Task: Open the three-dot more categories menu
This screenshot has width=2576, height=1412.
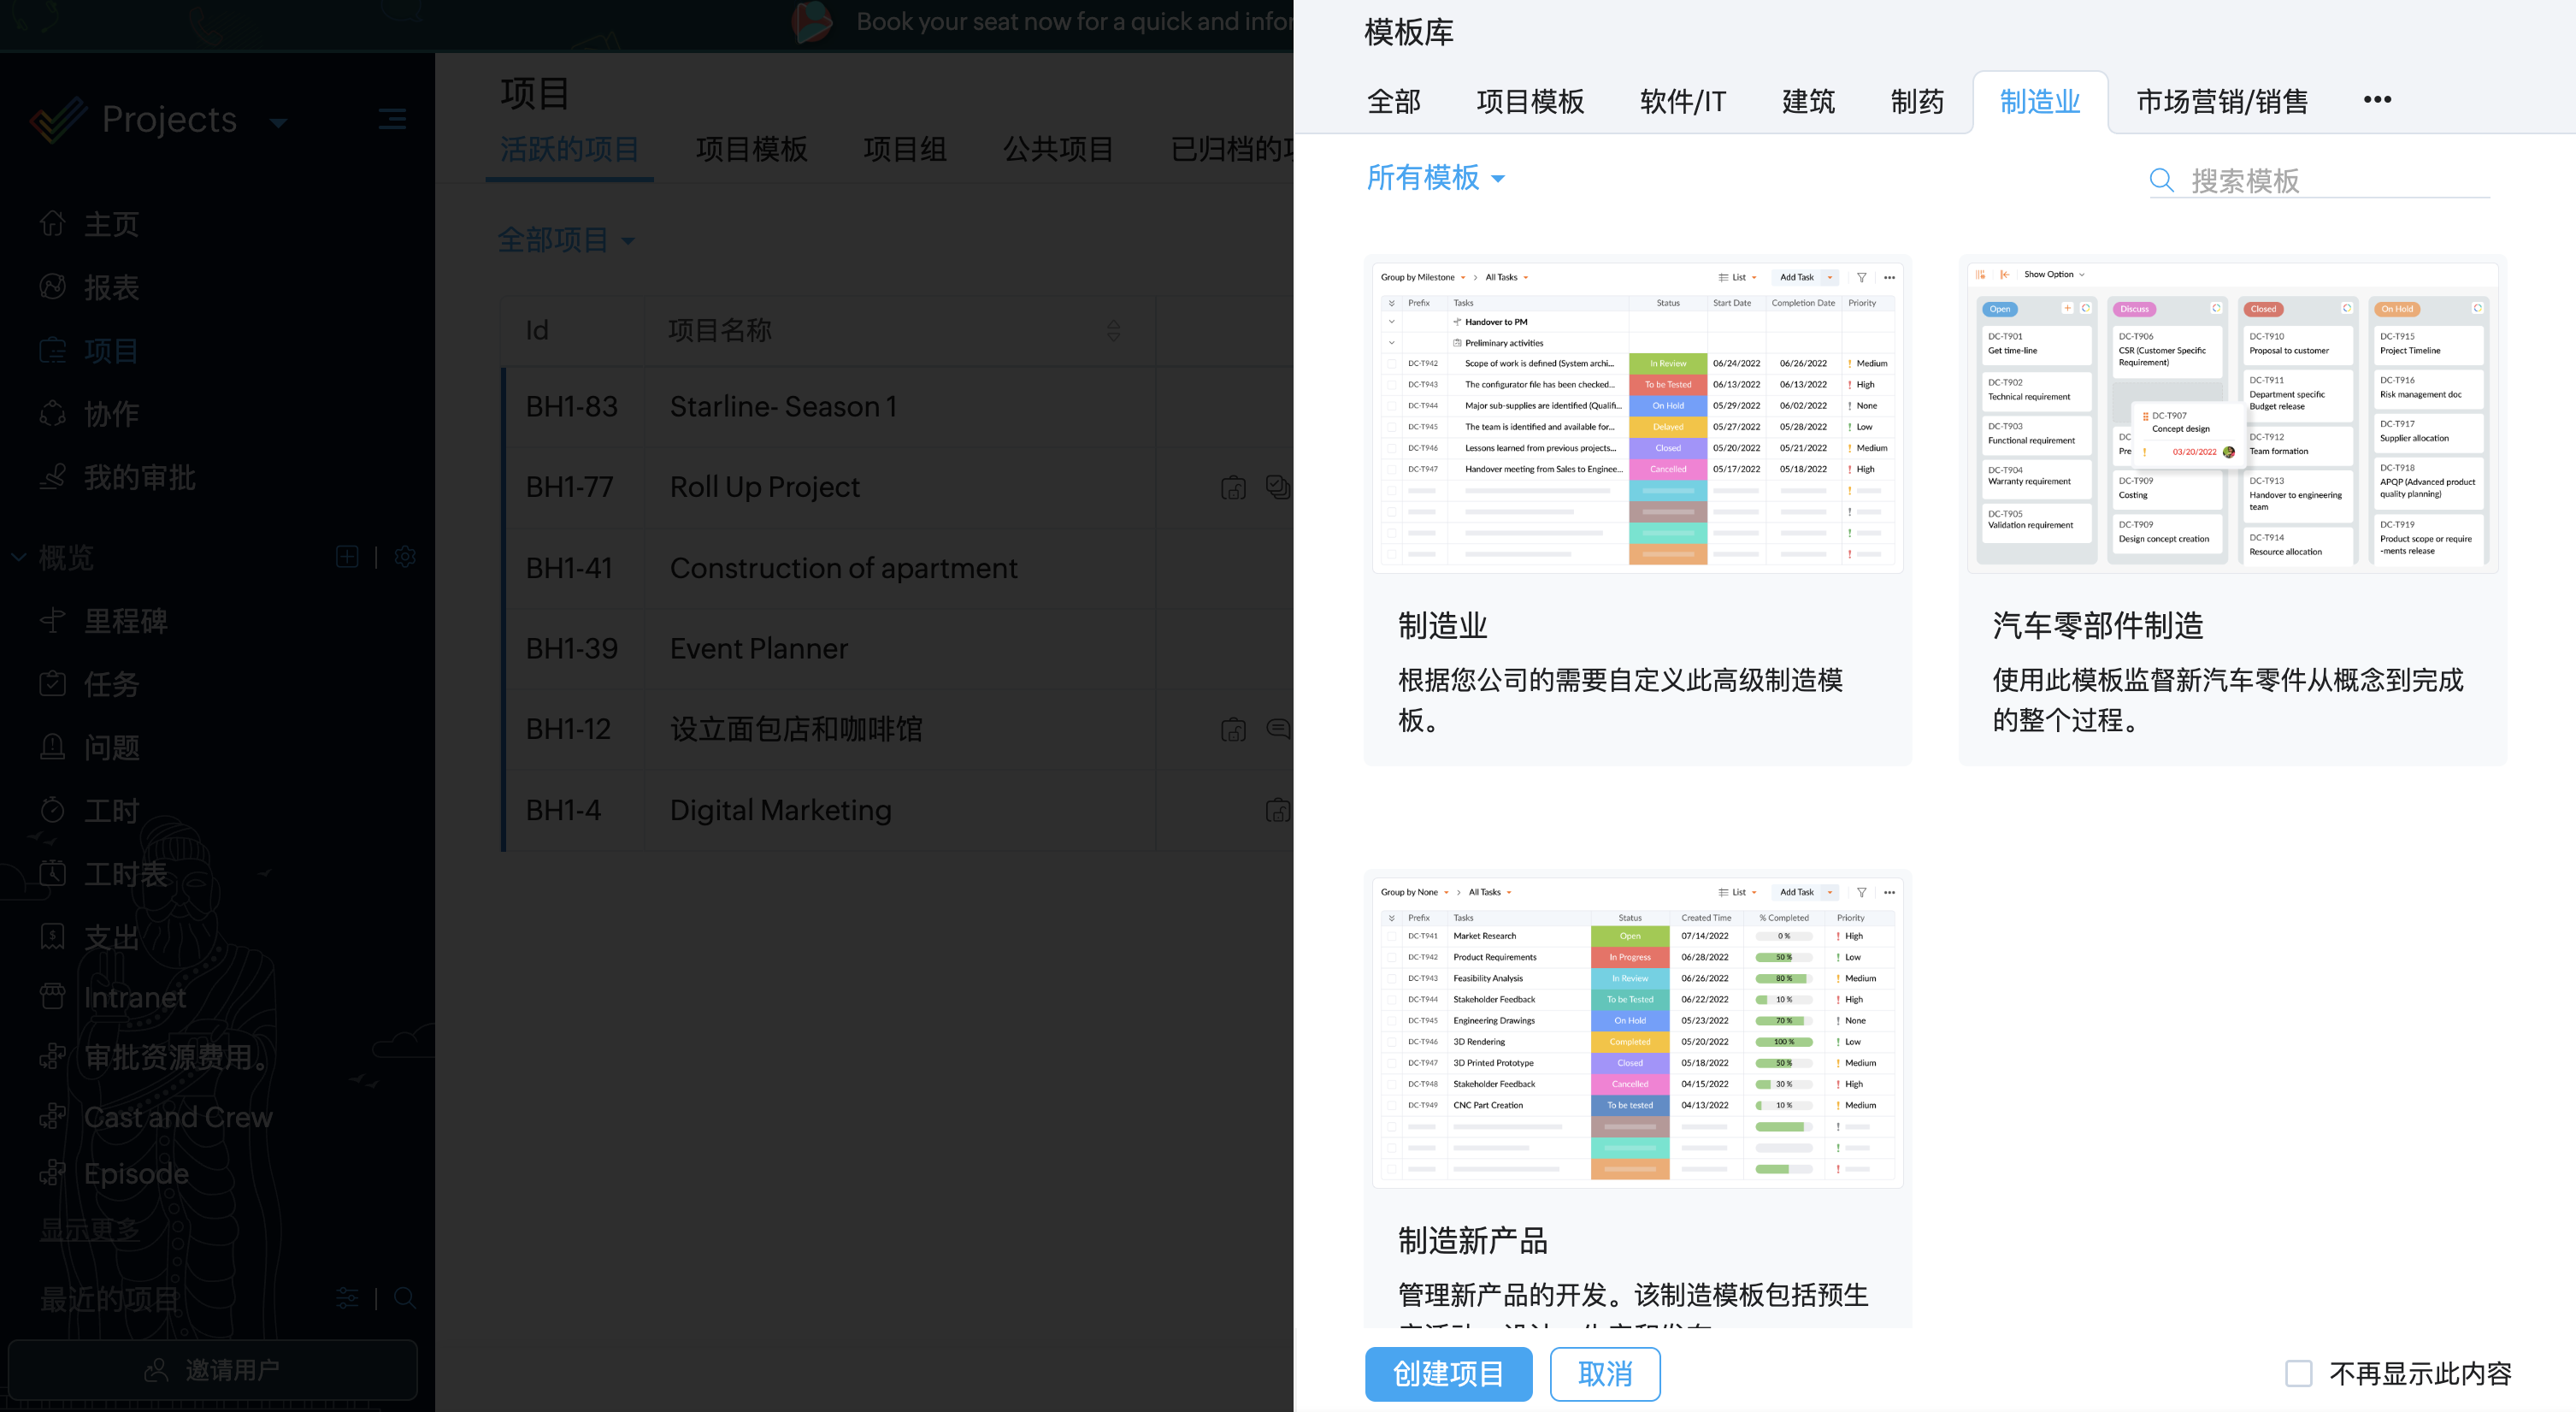Action: point(2377,100)
